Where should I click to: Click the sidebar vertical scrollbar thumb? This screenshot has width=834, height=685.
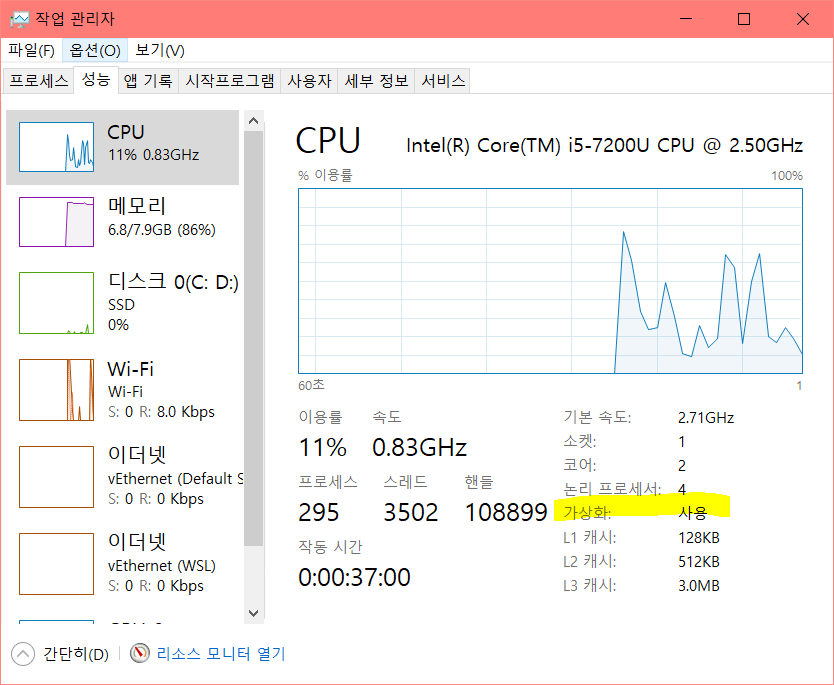pos(254,338)
